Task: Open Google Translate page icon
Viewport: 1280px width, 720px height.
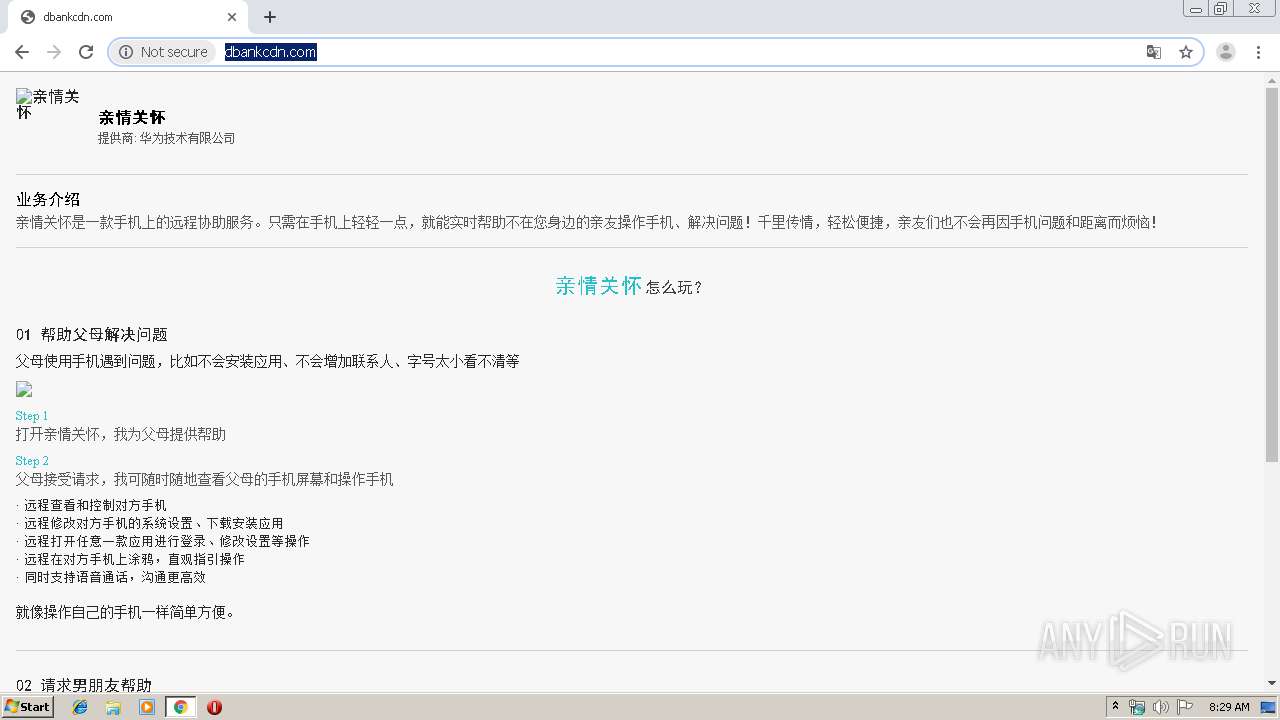Action: [1154, 52]
